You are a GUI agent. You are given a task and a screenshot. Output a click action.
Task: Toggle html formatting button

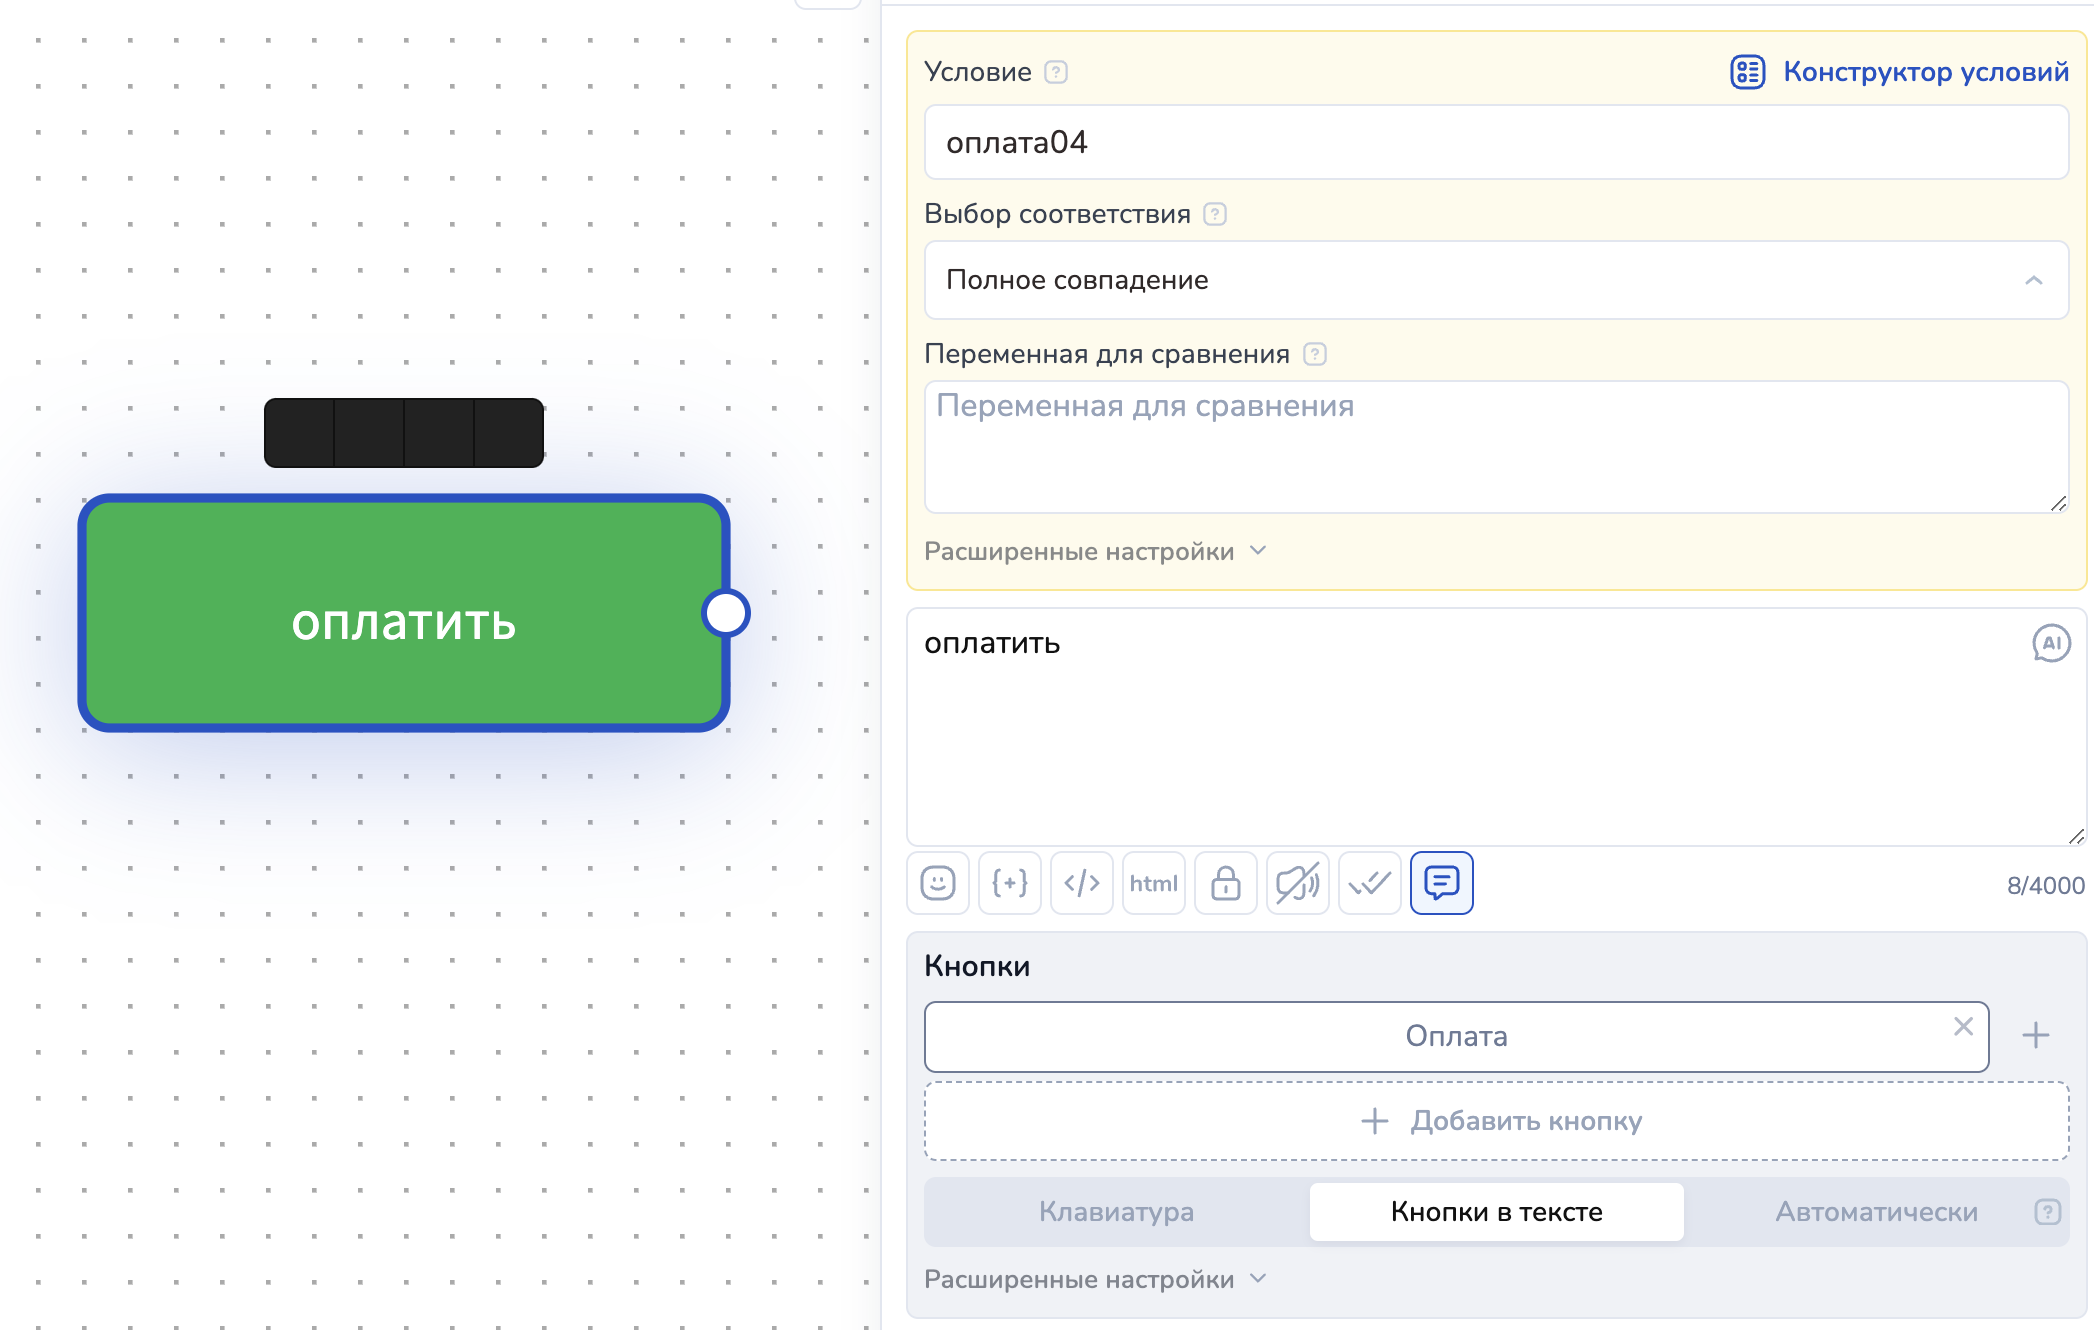(1153, 883)
